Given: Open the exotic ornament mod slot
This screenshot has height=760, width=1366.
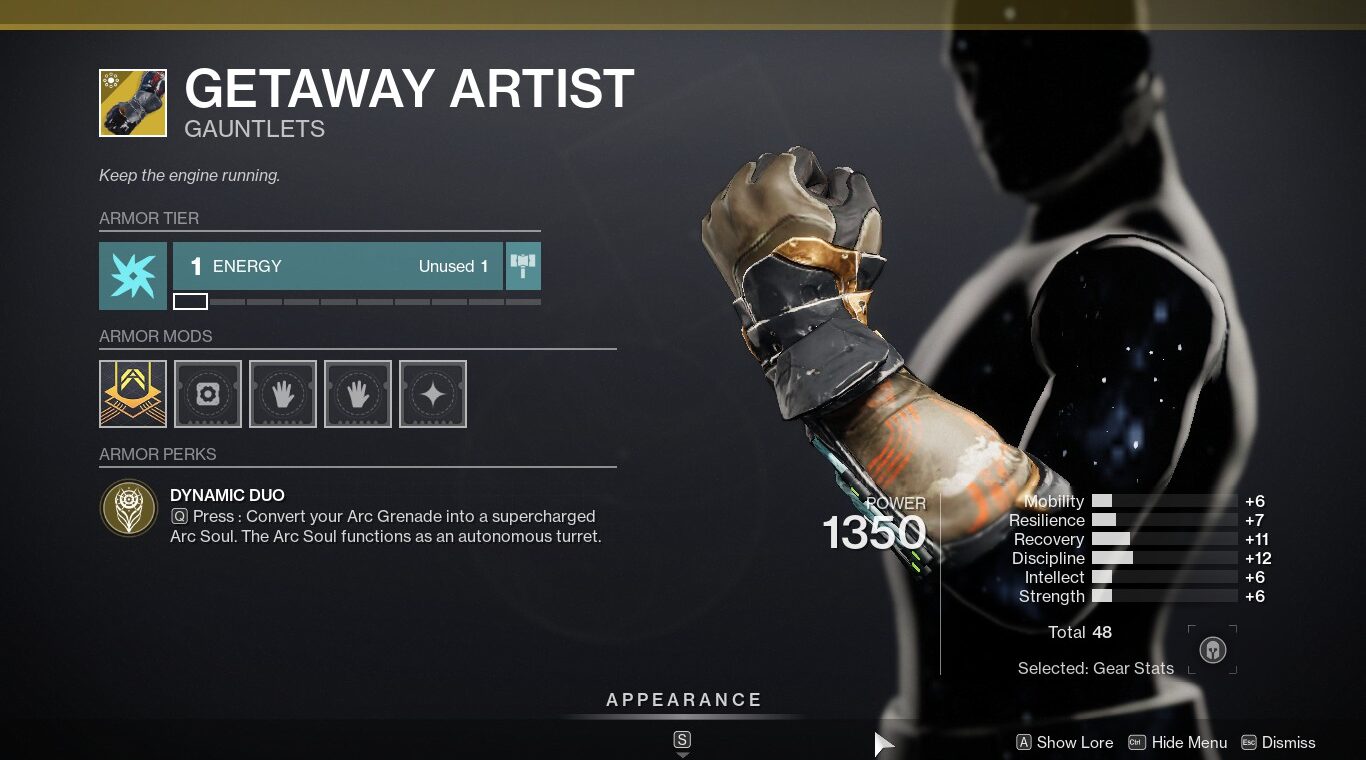Looking at the screenshot, I should (133, 394).
